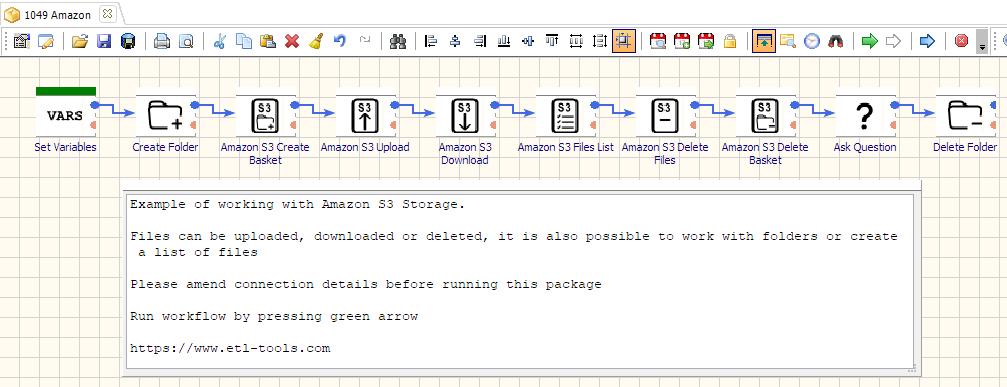
Task: Copy selected objects icon
Action: pos(243,42)
